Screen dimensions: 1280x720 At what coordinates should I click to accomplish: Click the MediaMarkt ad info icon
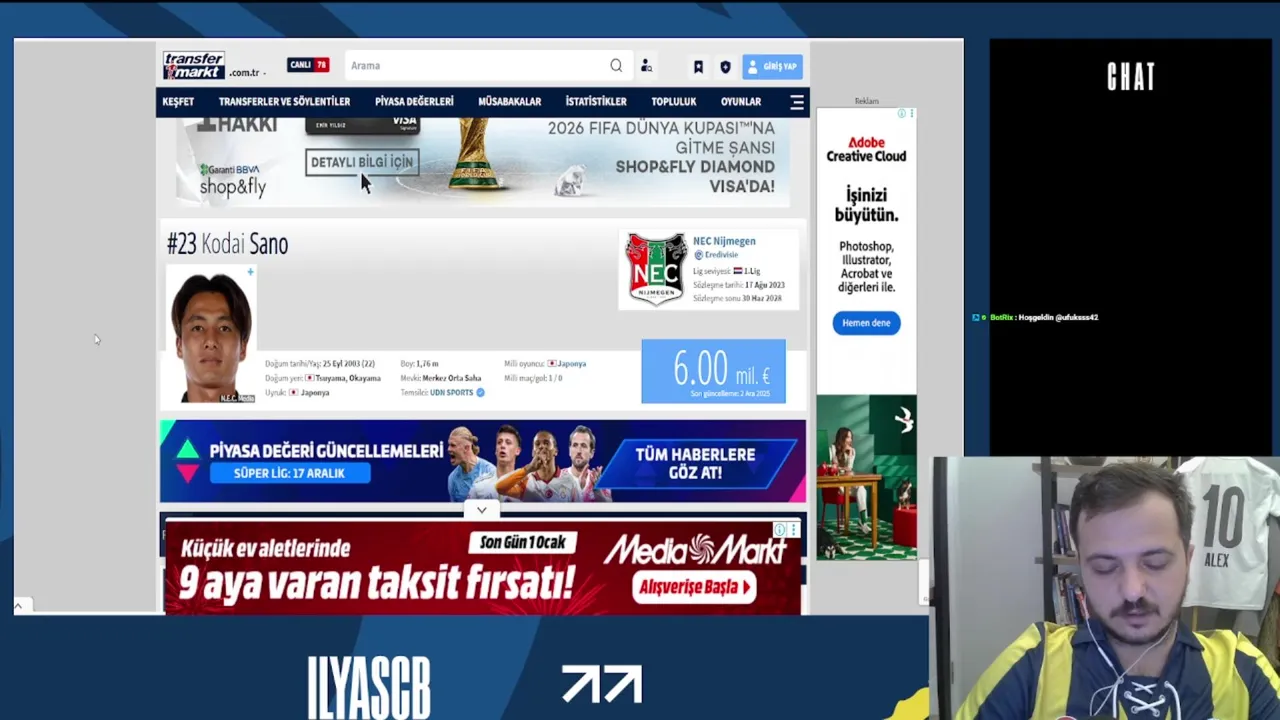[x=780, y=530]
